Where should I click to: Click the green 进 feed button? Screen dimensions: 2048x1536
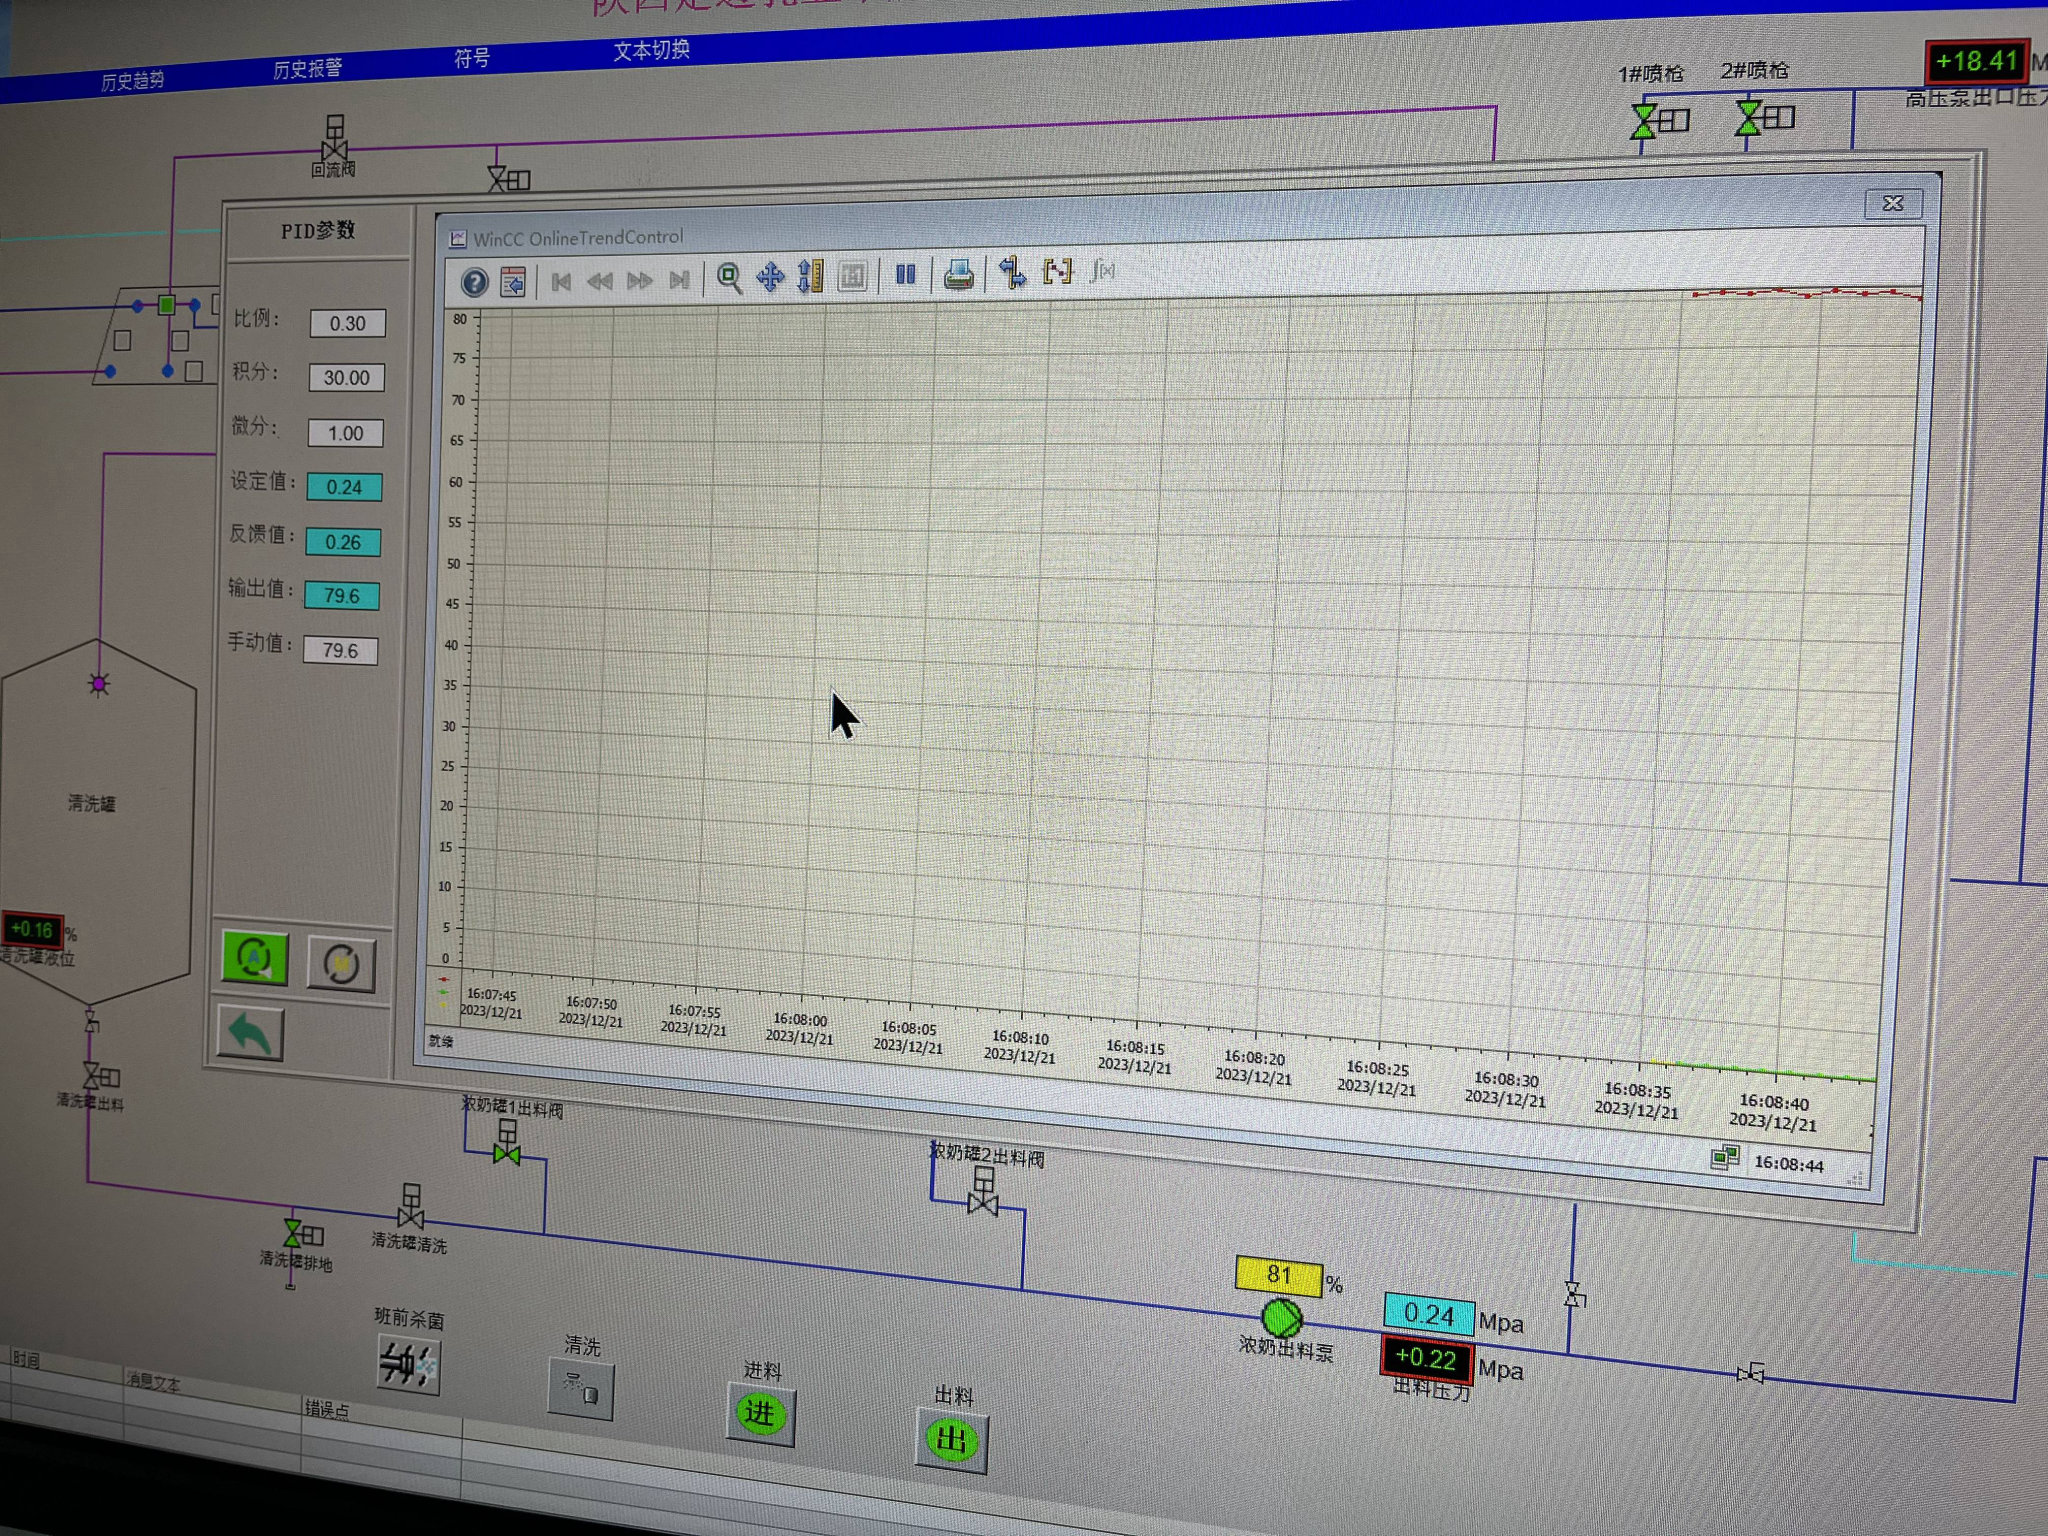click(x=760, y=1414)
